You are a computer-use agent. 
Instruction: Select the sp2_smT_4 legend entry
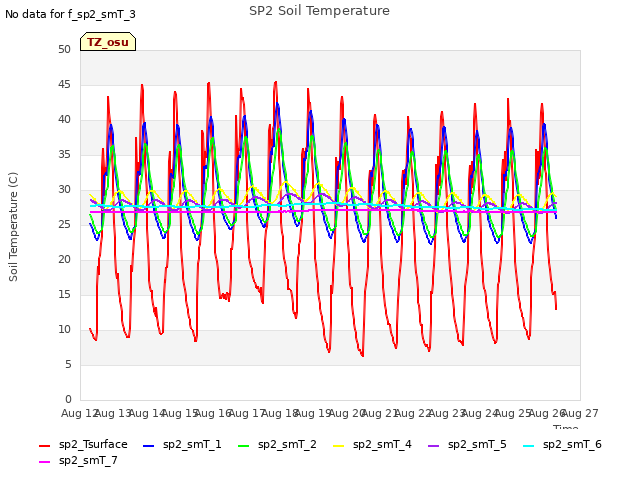pos(372,444)
